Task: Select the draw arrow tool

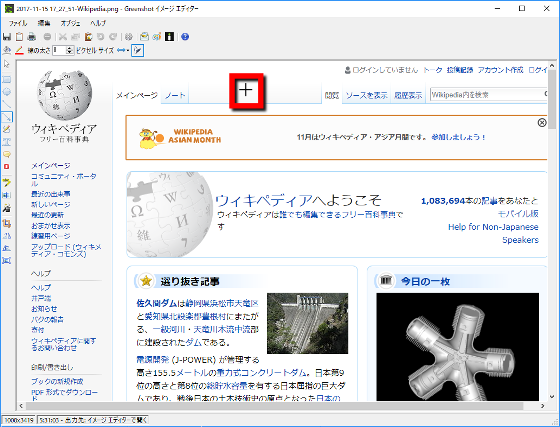Action: (x=7, y=117)
